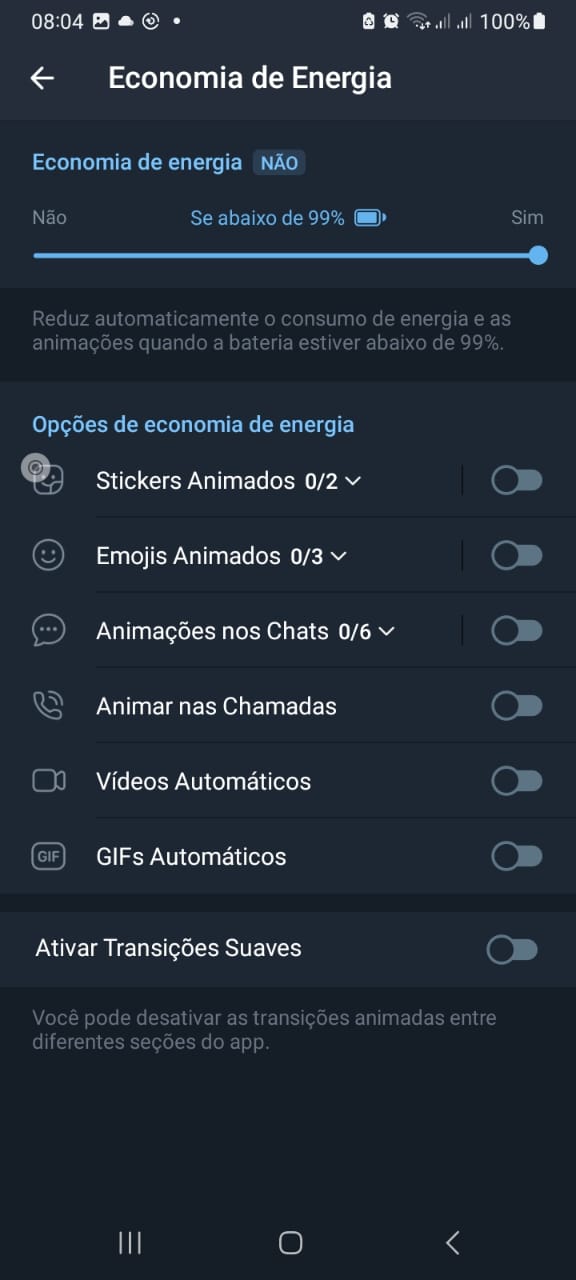Expand the Emojis Animados 0/3 chevron

coord(338,556)
